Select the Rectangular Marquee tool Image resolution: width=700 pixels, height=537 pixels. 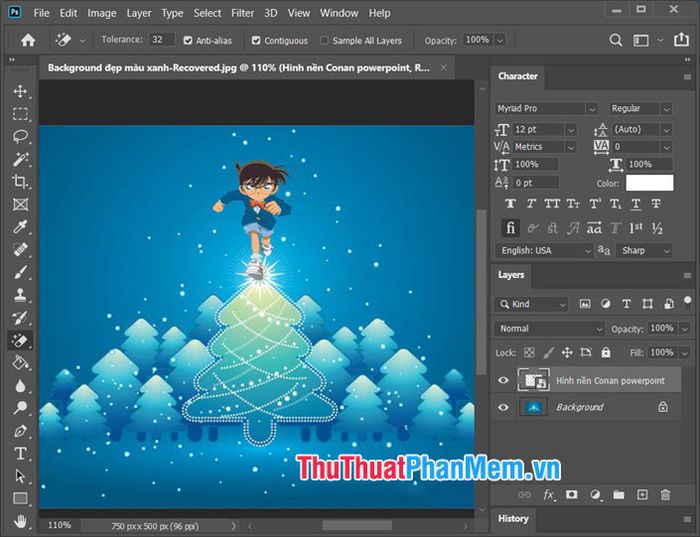click(20, 114)
